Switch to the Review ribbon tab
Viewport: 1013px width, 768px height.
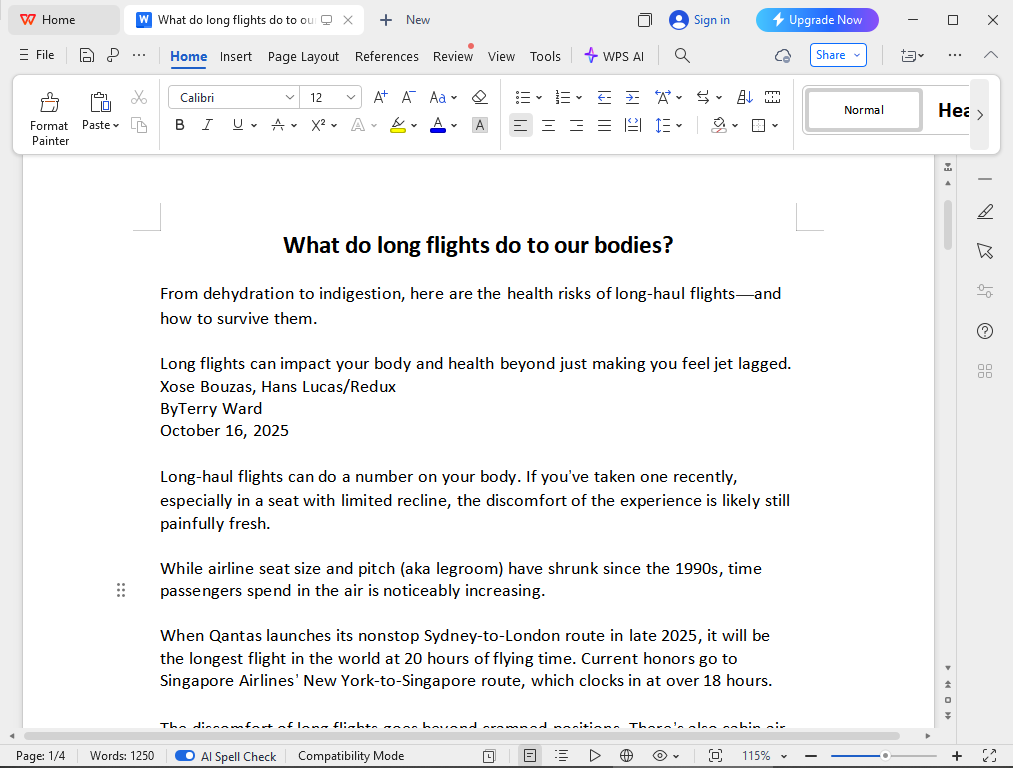click(452, 57)
